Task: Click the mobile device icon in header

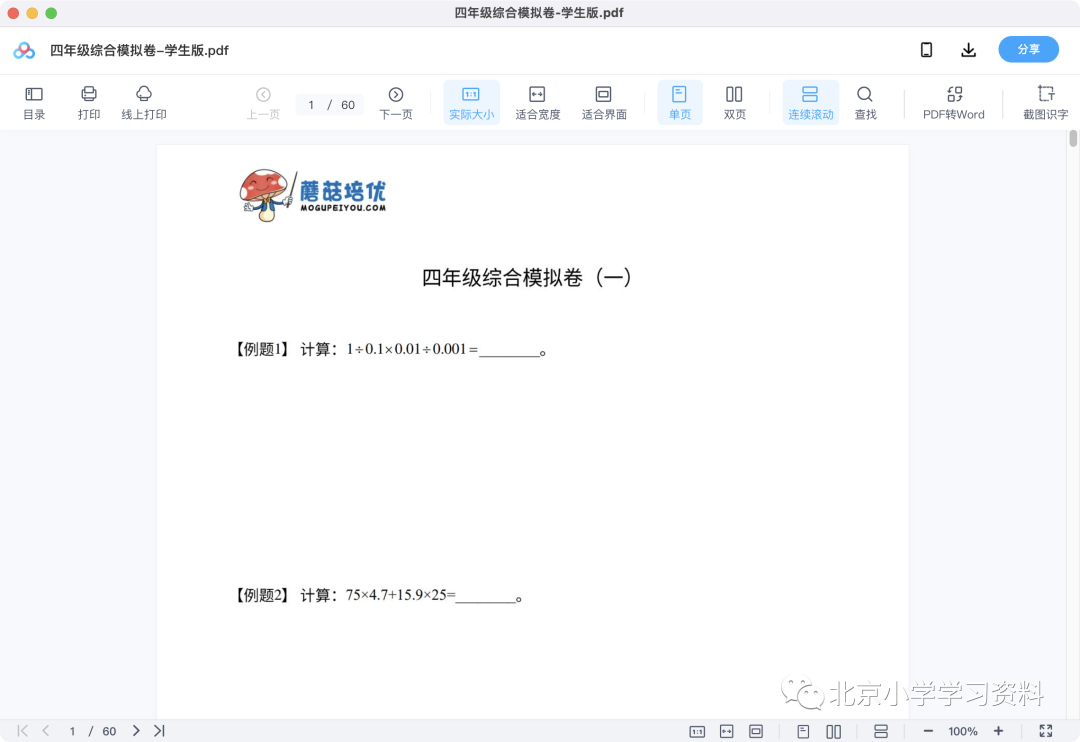Action: point(926,50)
